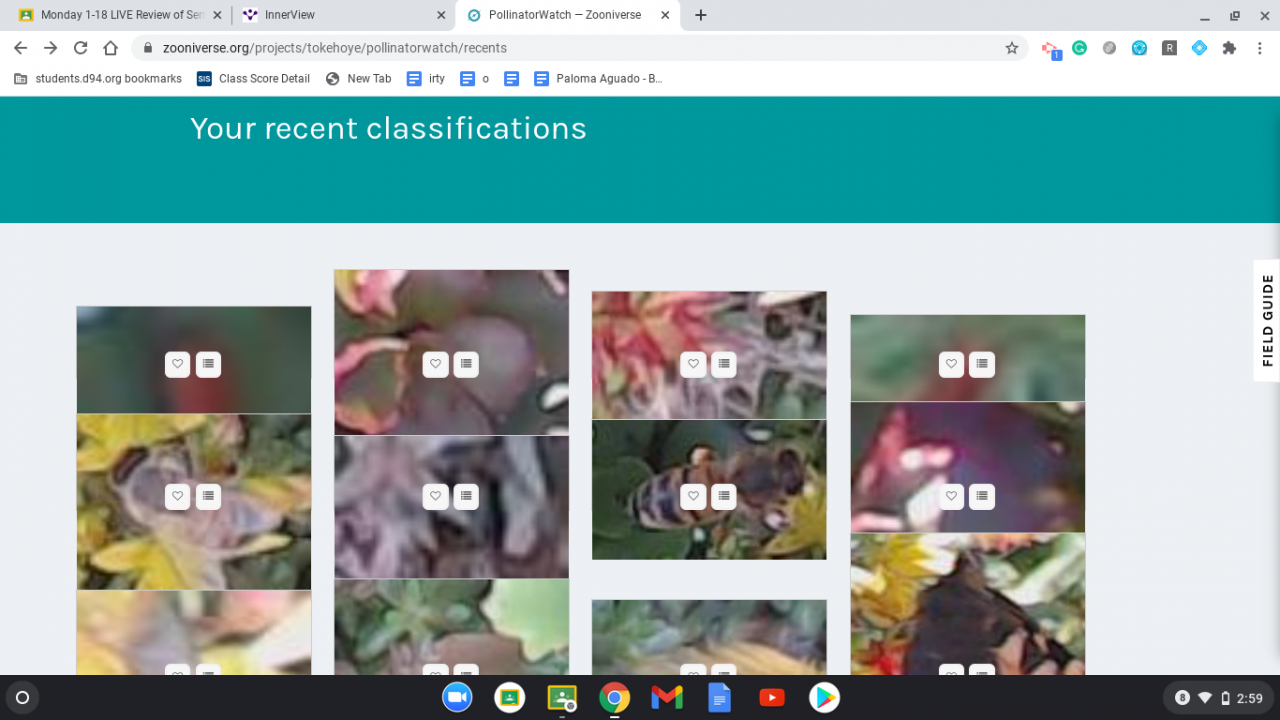Open the 'o' document bookmark

474,78
